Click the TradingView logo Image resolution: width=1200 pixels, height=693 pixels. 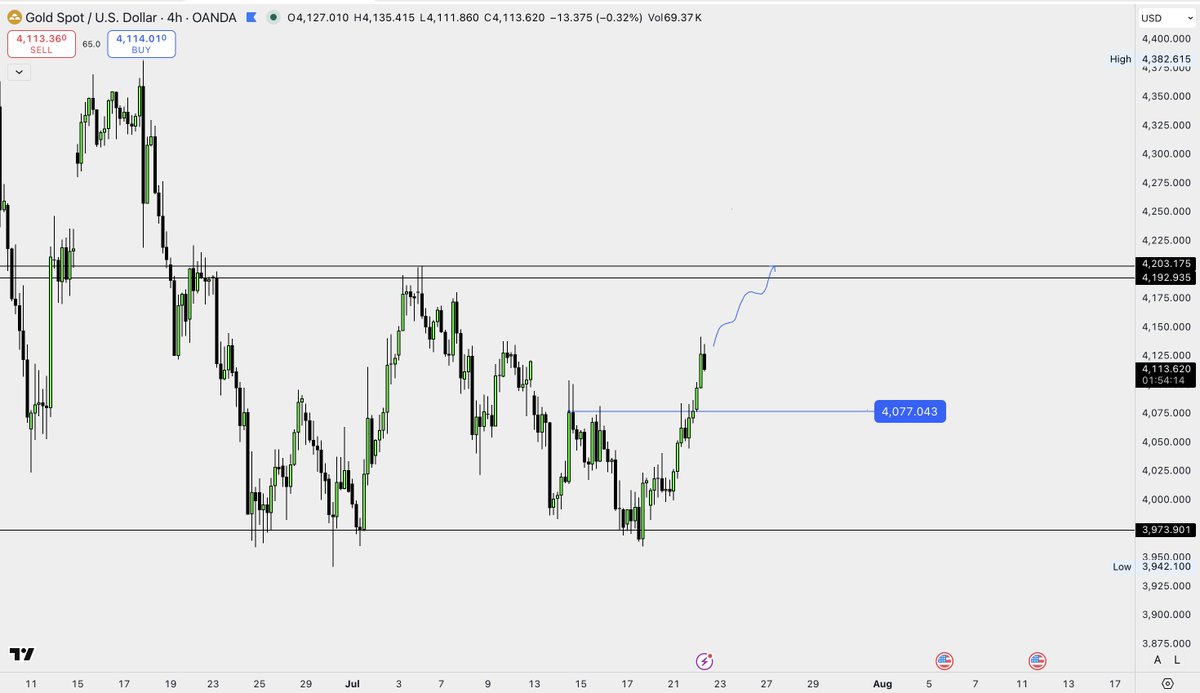pos(22,654)
